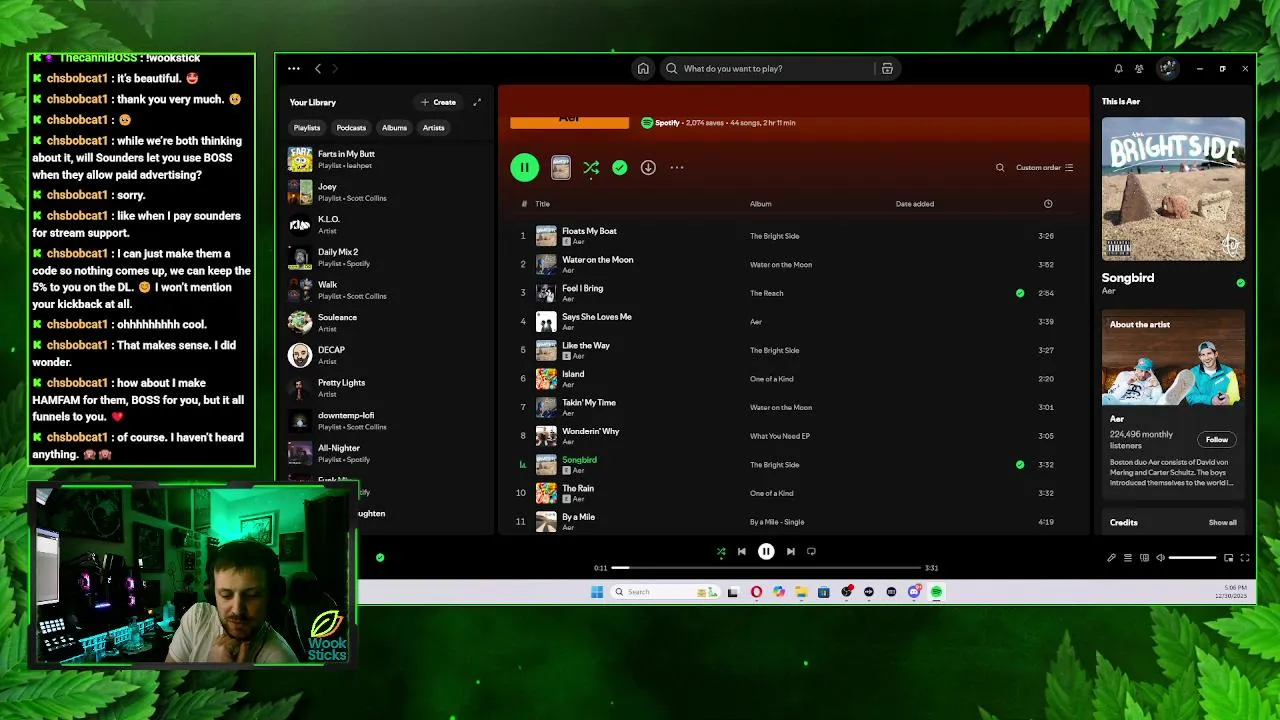Screen dimensions: 1280x720
Task: Sort by duration clock column header
Action: coord(1048,204)
